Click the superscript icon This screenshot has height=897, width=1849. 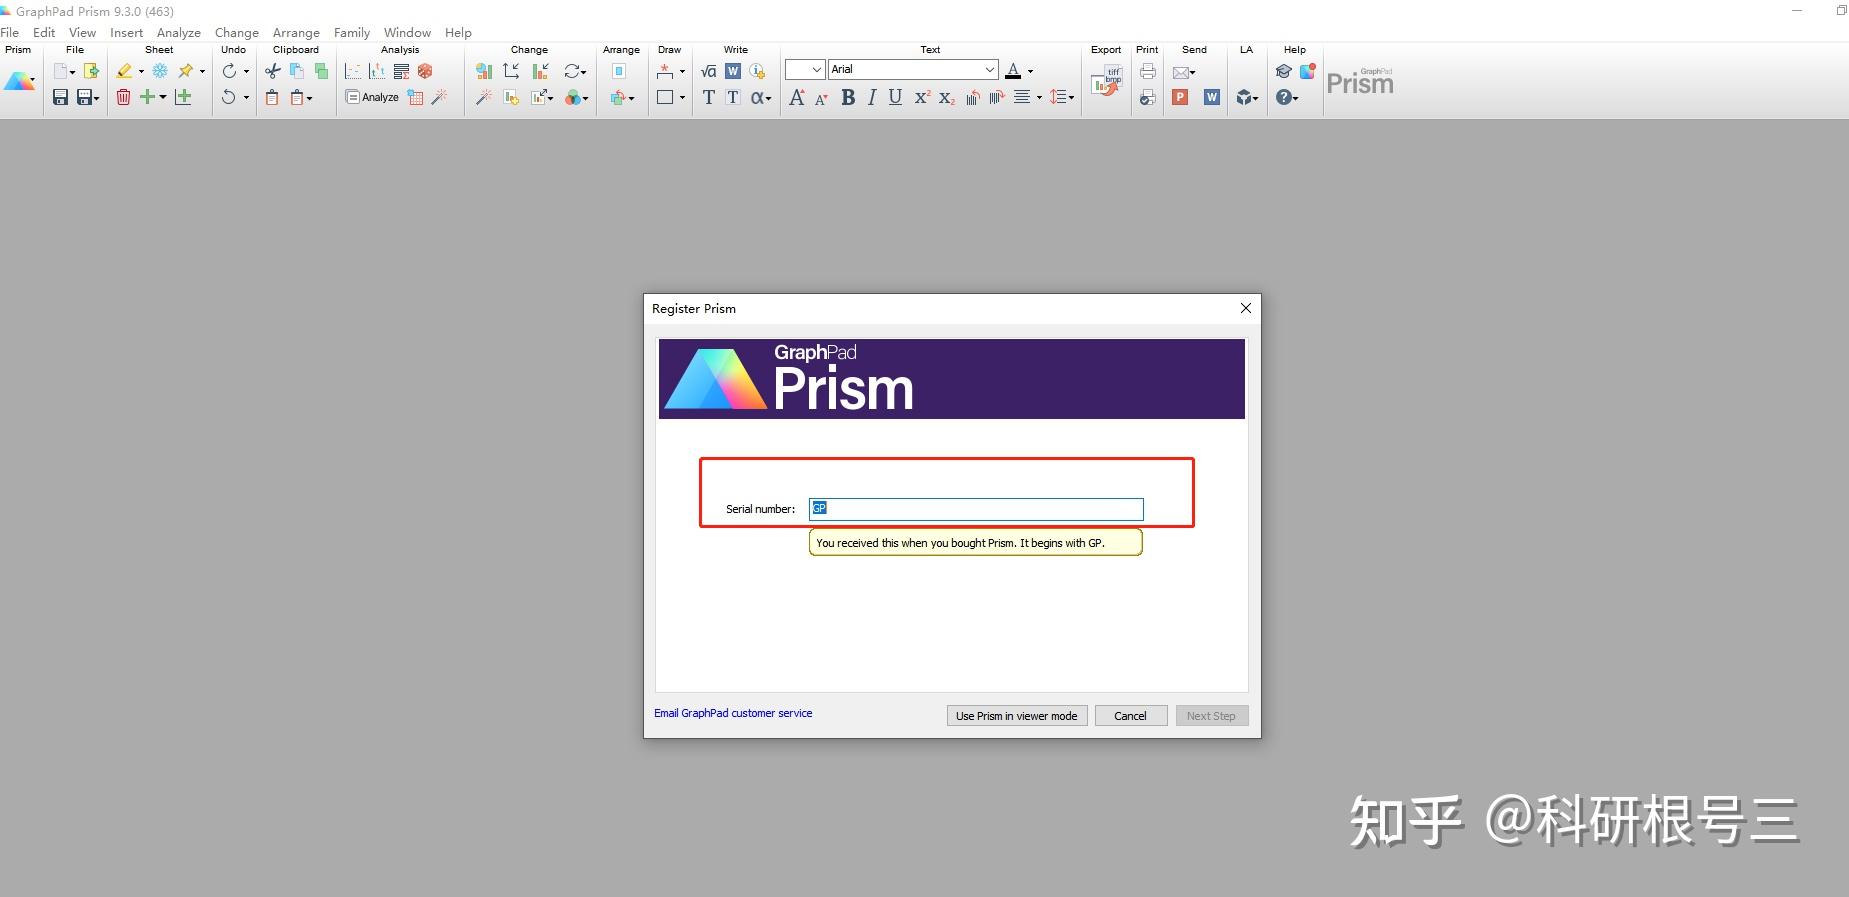[922, 97]
